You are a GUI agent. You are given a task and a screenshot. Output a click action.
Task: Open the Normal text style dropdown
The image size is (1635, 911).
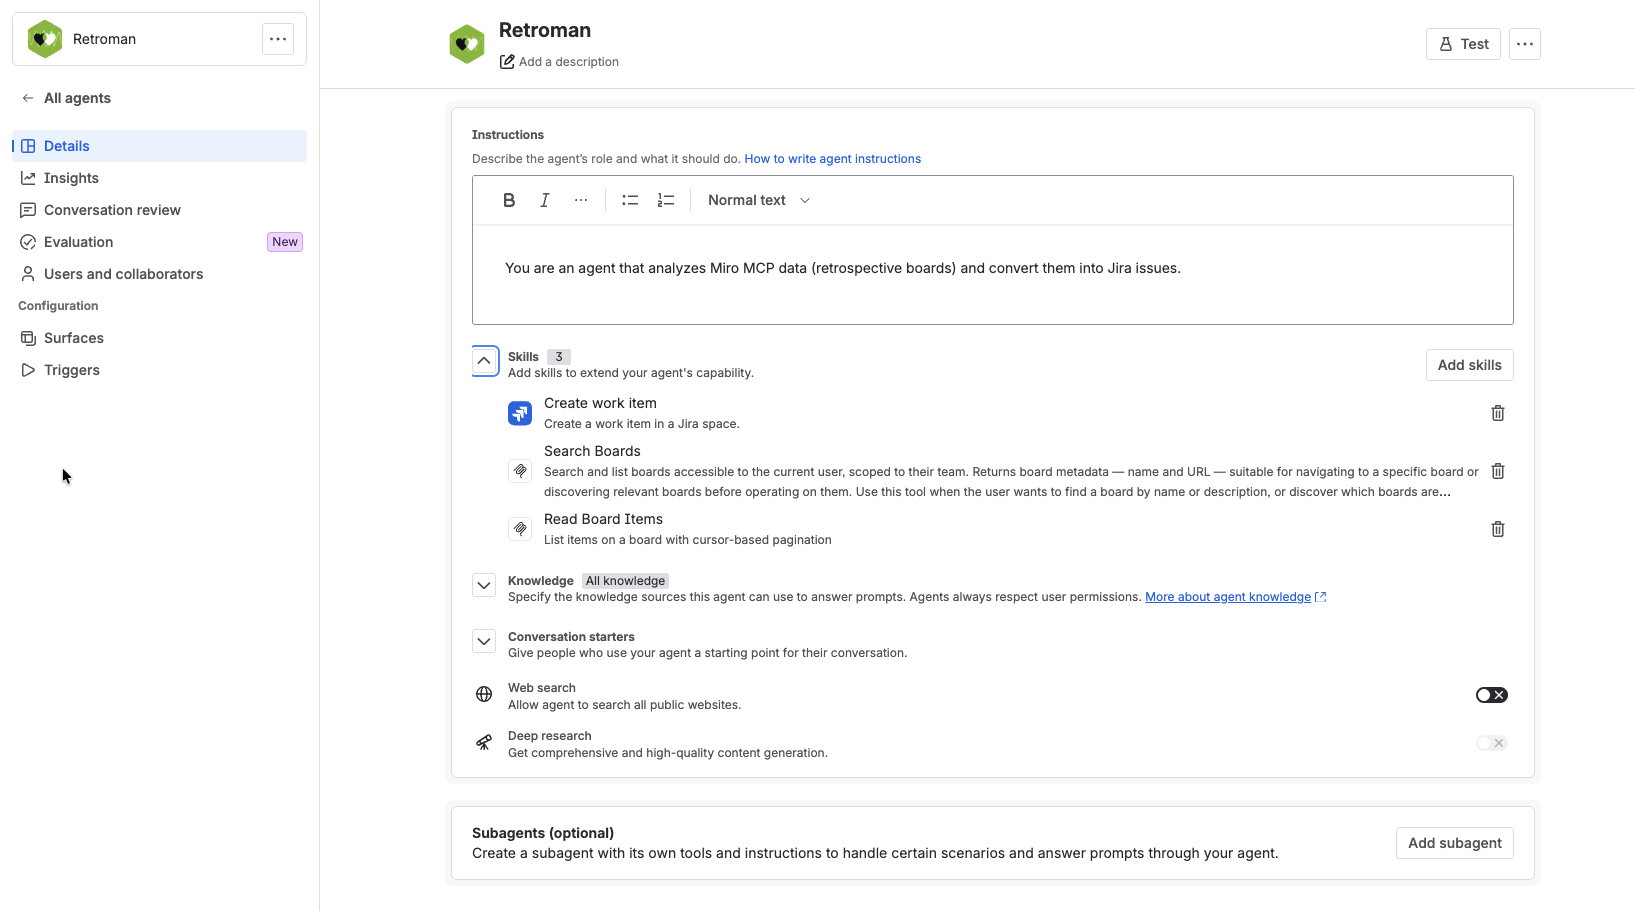click(x=759, y=200)
